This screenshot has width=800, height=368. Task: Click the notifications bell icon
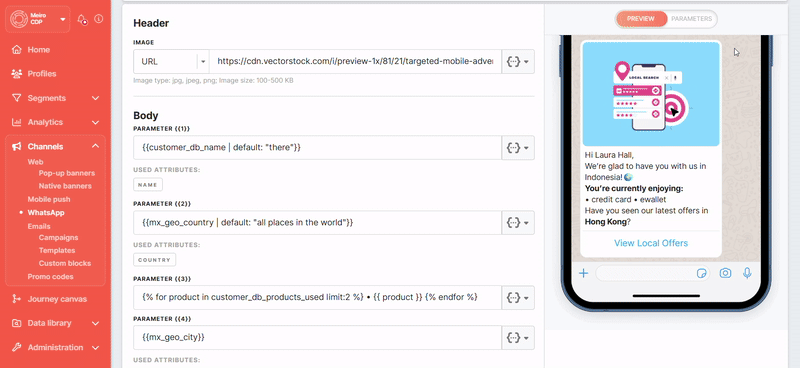click(82, 19)
